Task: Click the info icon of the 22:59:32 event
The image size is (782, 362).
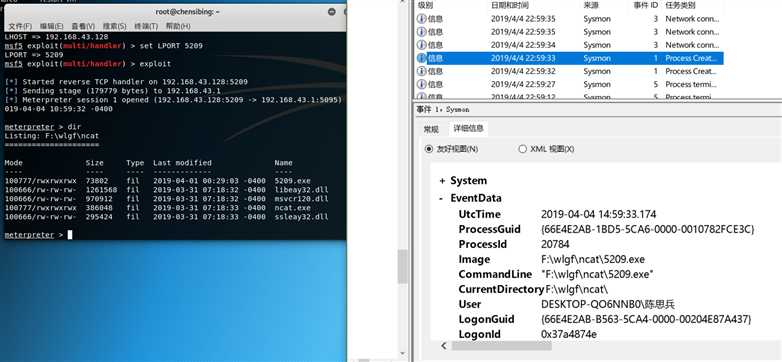Action: click(x=421, y=71)
